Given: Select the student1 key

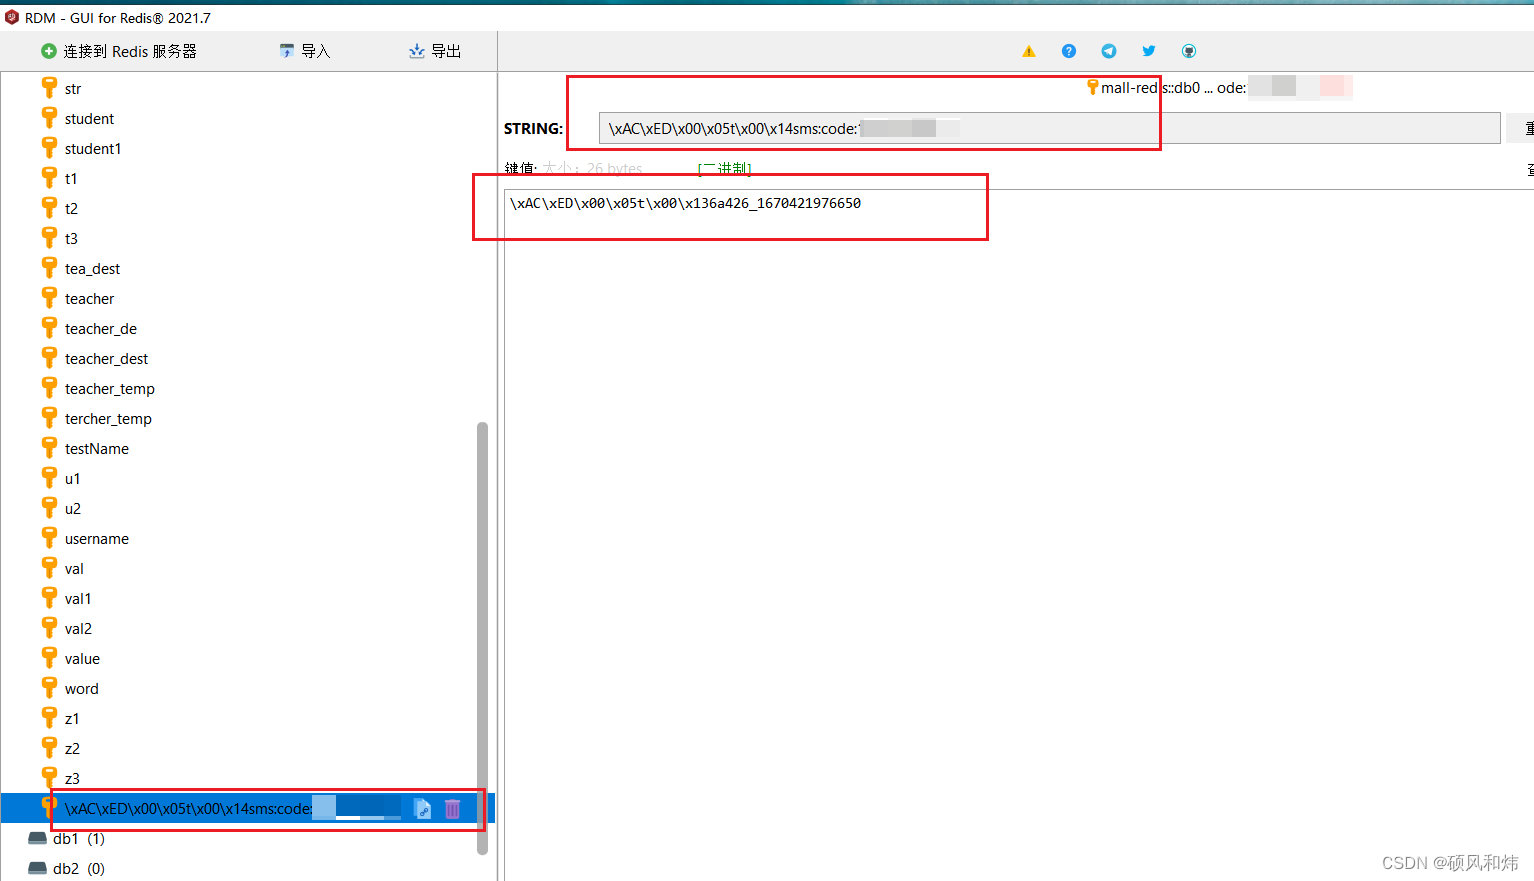Looking at the screenshot, I should tap(93, 149).
